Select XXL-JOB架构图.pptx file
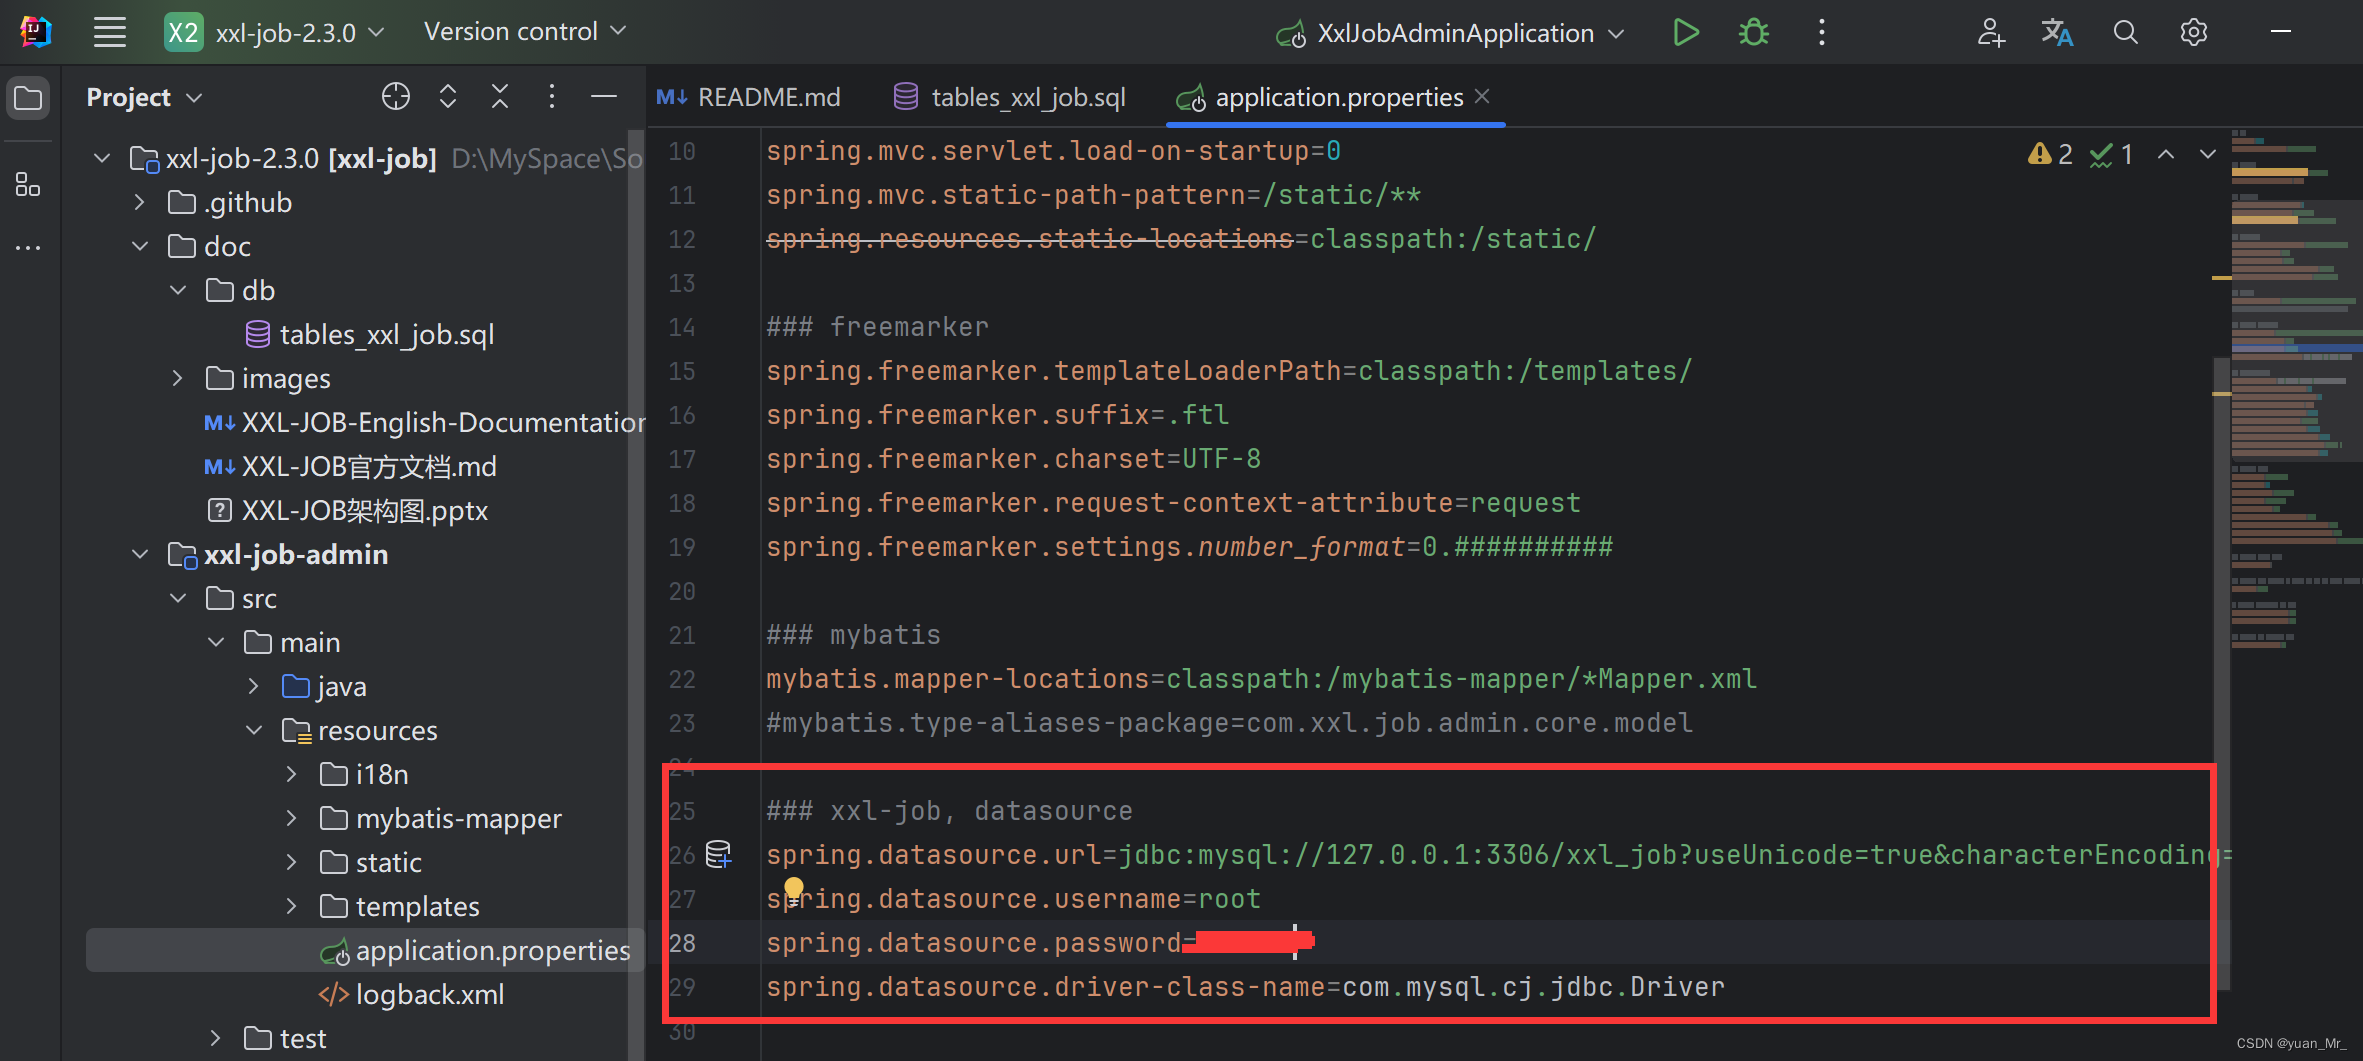 [x=346, y=510]
